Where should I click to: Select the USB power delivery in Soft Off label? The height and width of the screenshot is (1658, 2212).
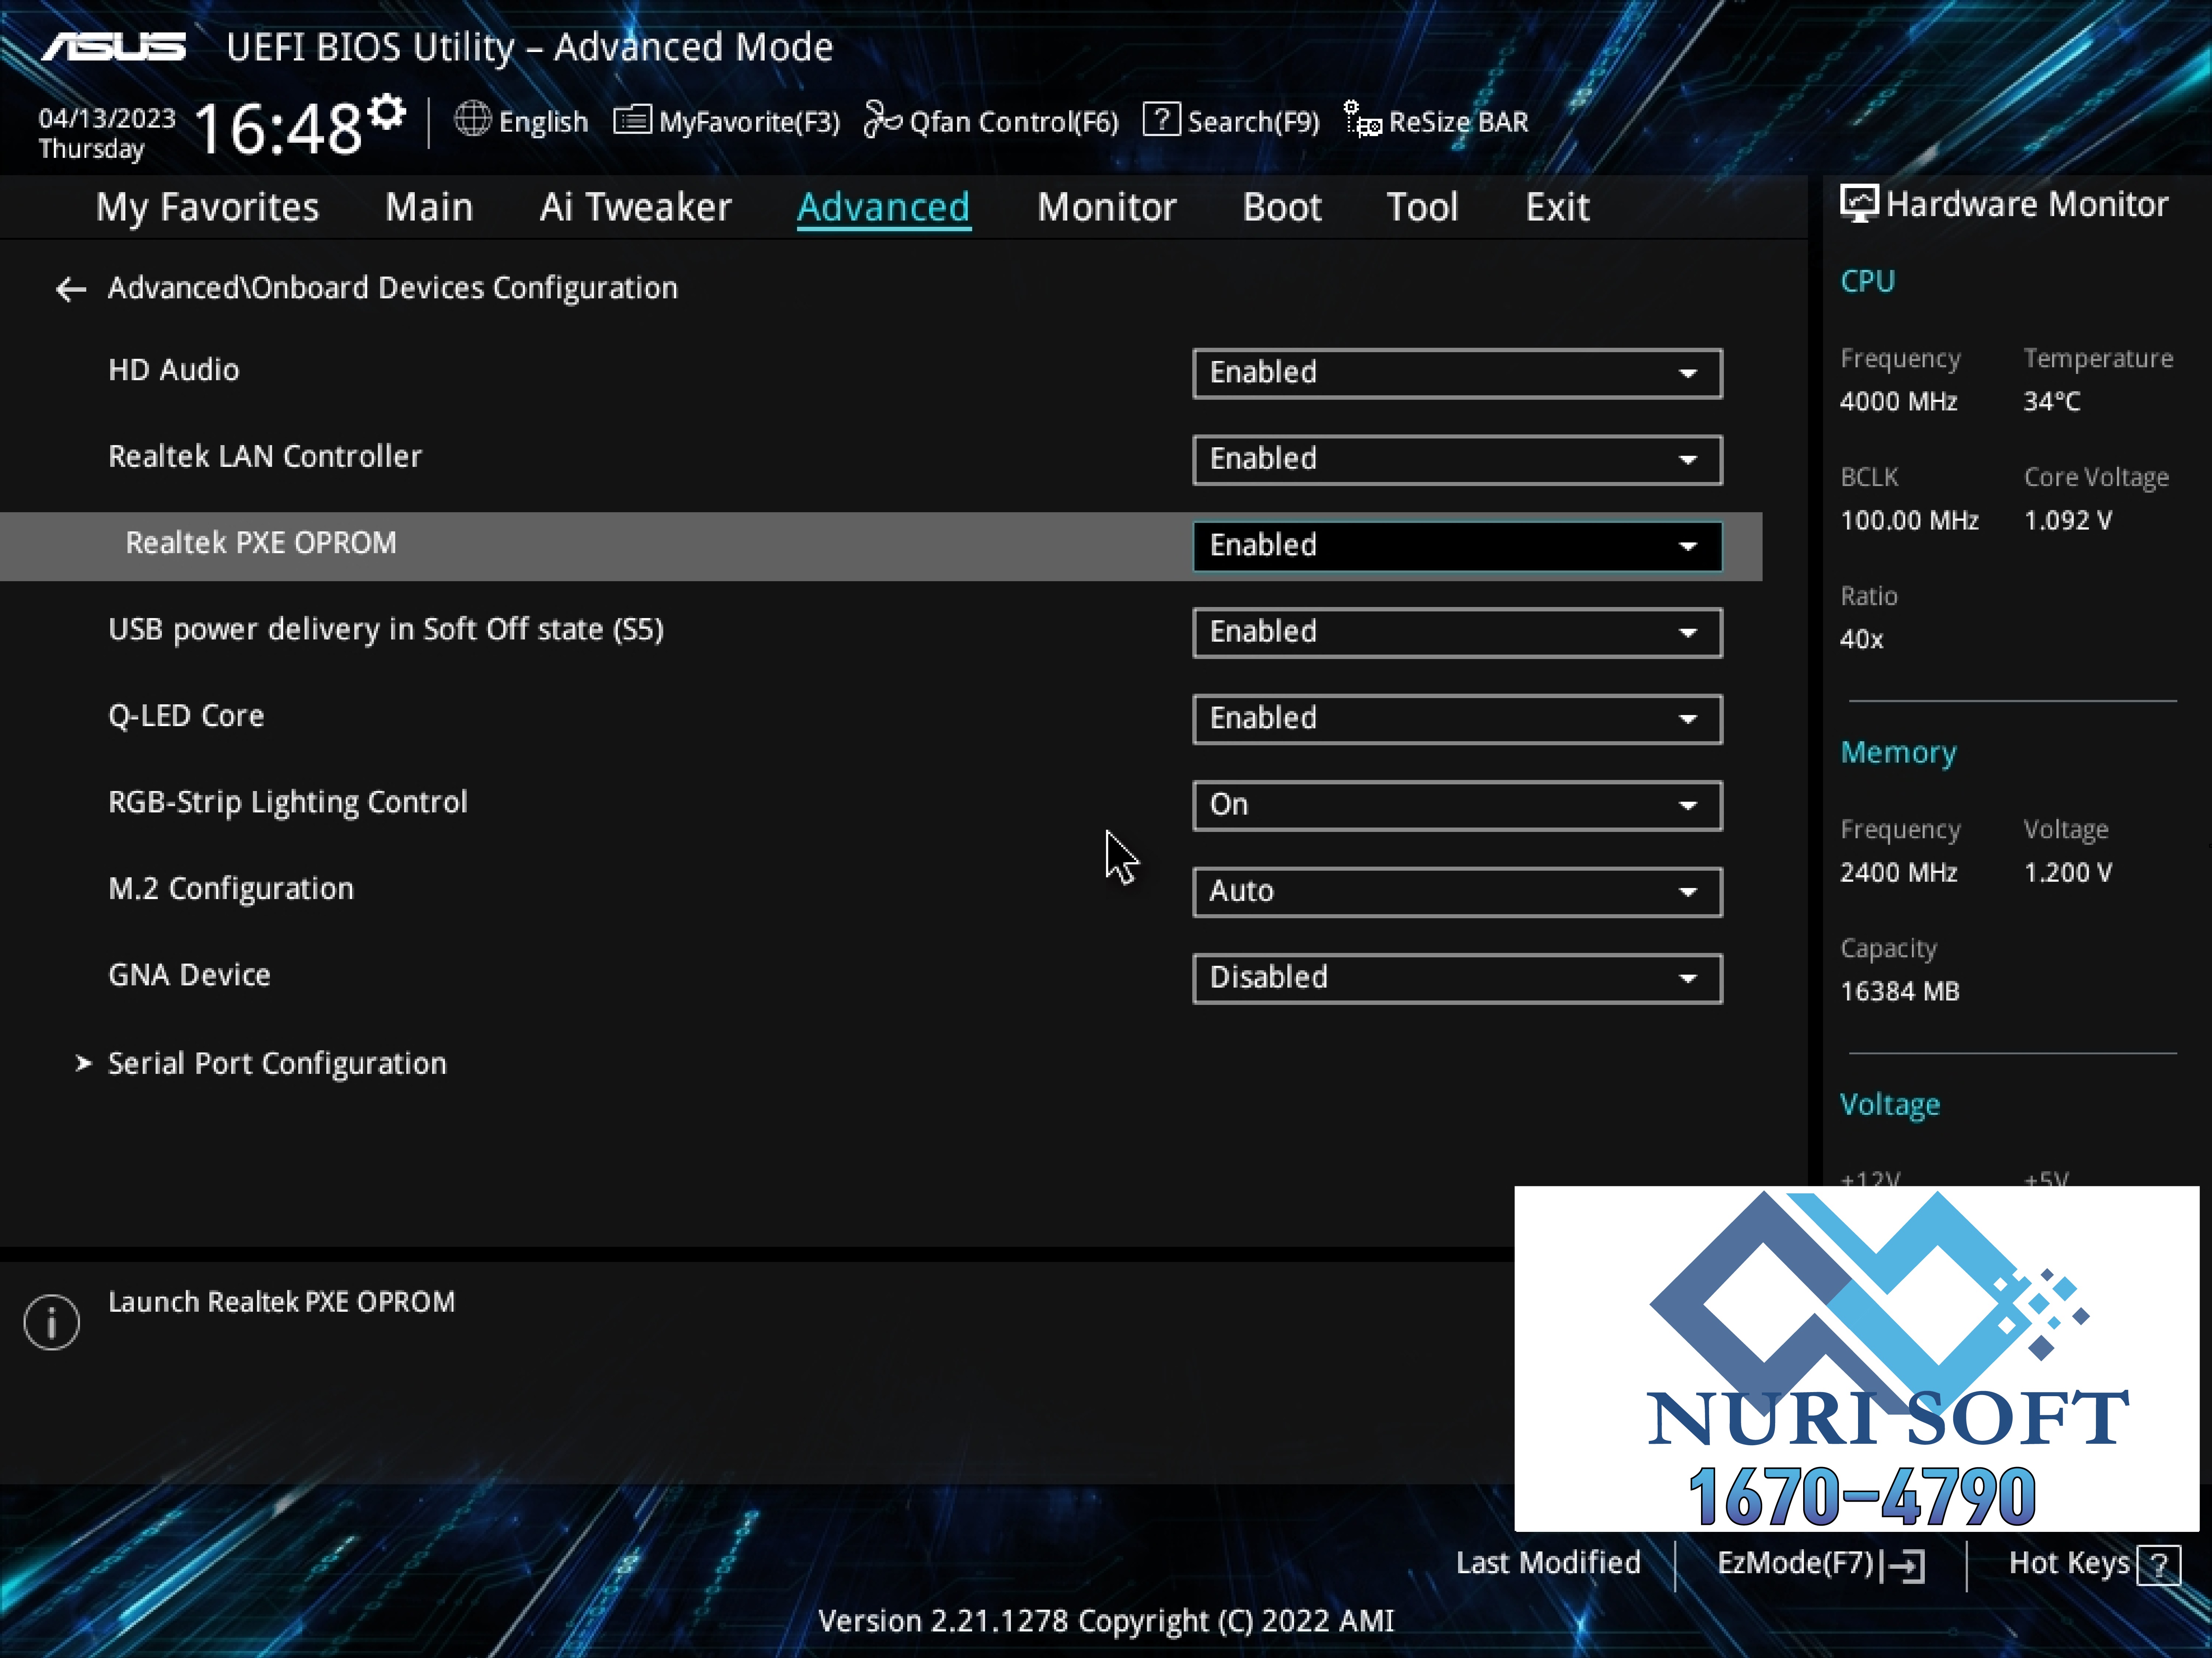386,630
